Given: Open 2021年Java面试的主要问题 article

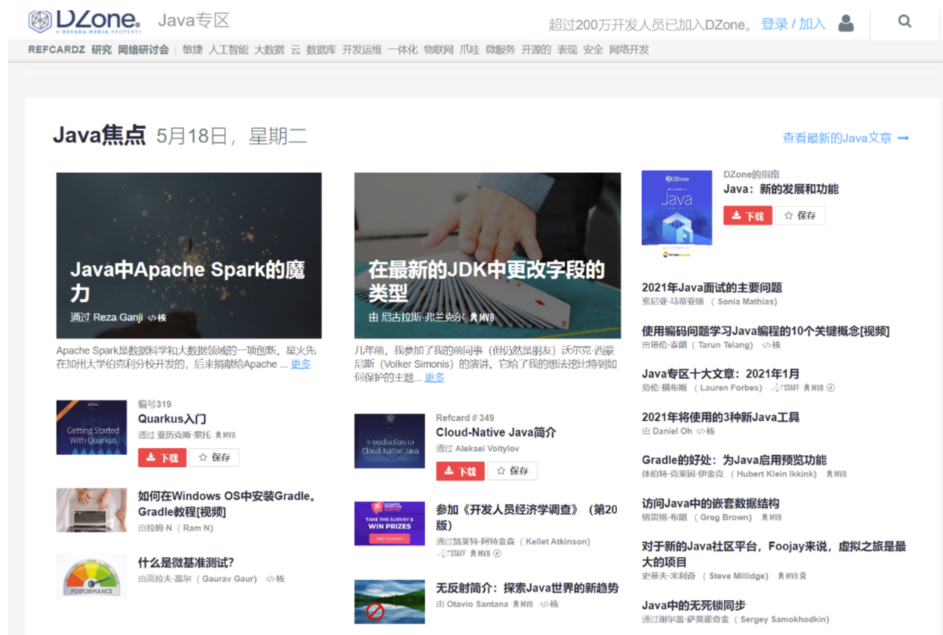Looking at the screenshot, I should coord(711,287).
